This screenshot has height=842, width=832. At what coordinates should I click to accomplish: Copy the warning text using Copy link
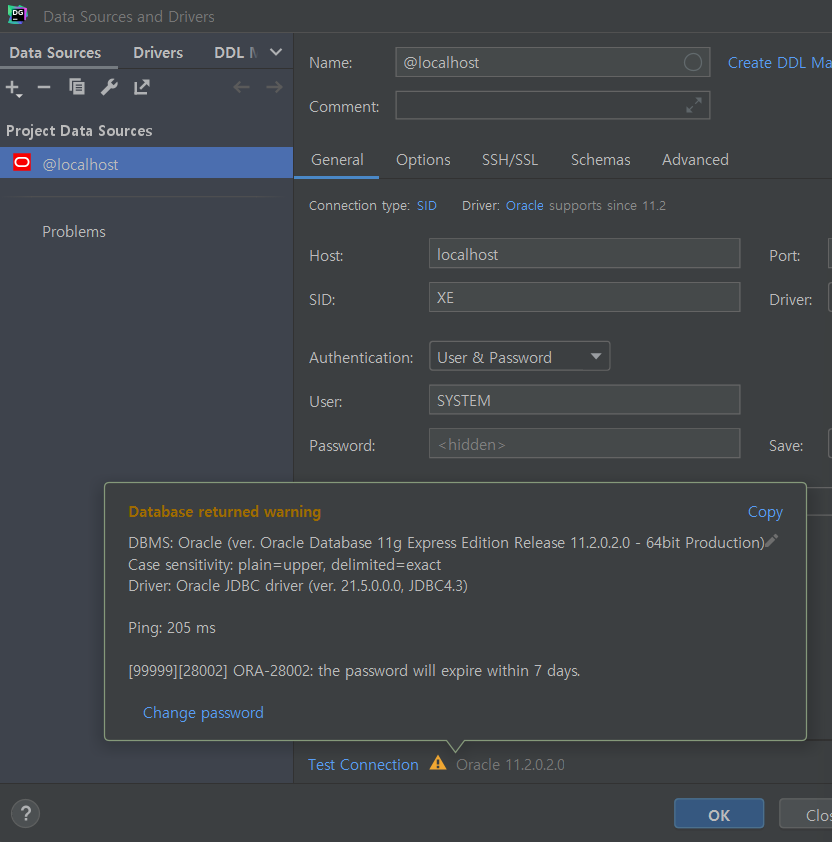pyautogui.click(x=765, y=512)
